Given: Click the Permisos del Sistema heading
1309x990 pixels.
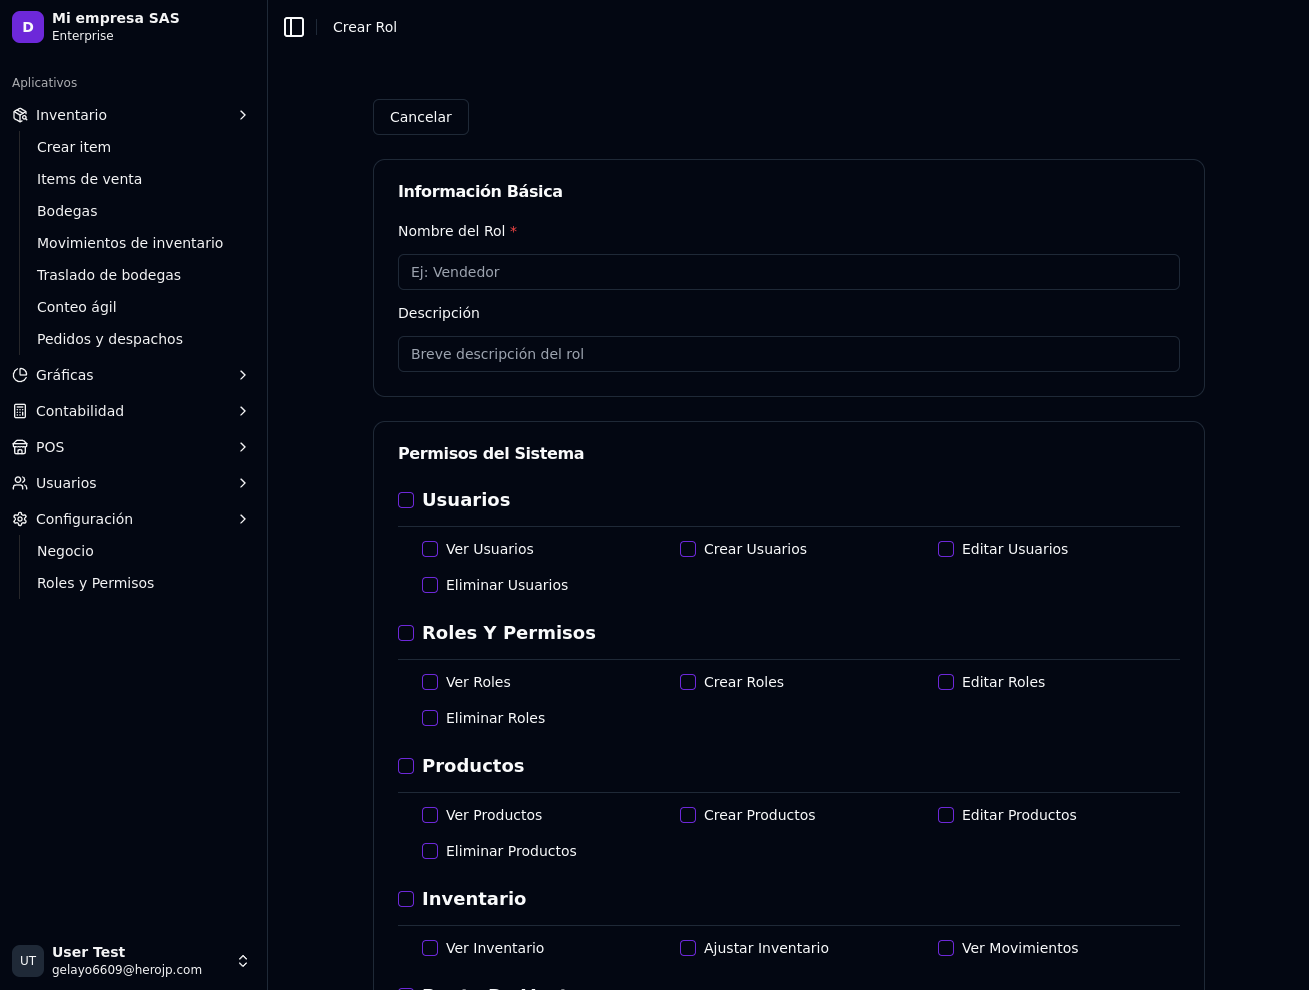Looking at the screenshot, I should coord(491,453).
